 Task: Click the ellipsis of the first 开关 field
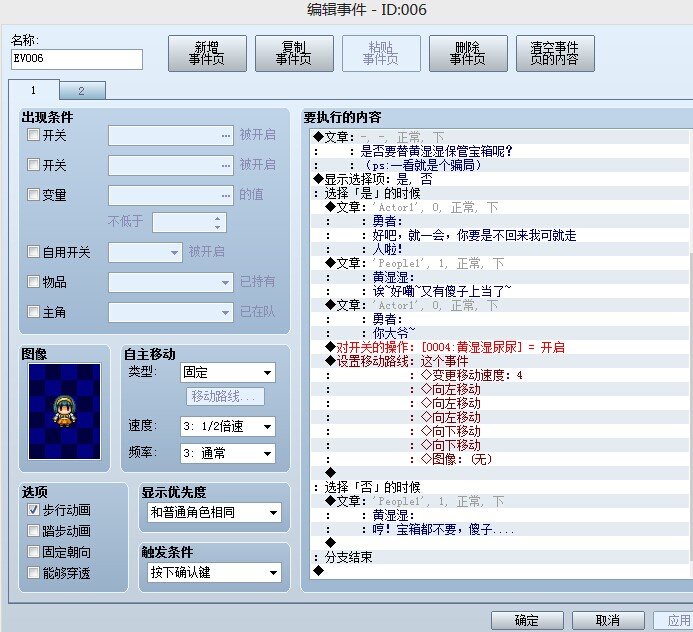(x=226, y=136)
